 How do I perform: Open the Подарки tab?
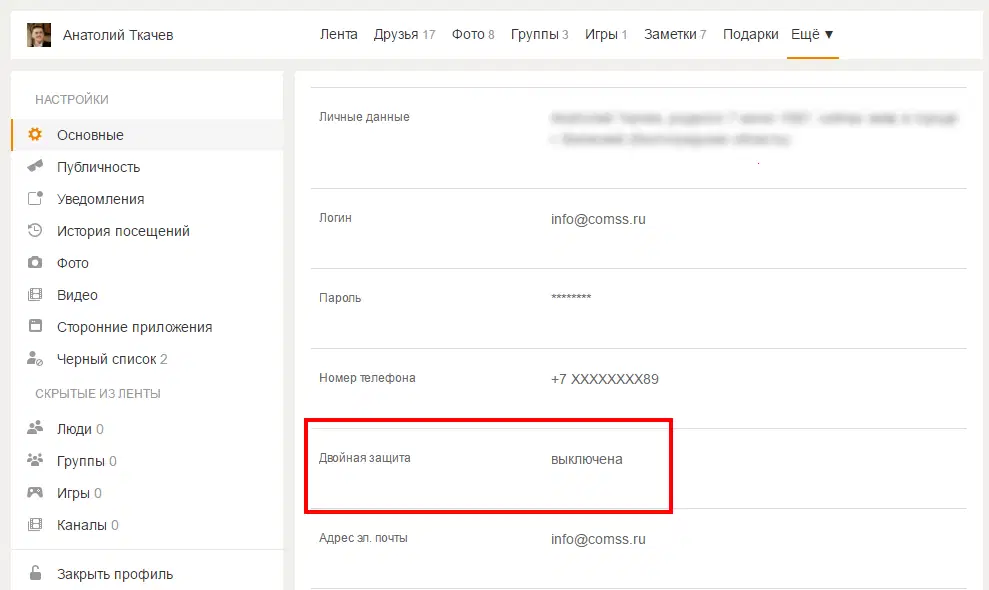point(751,34)
